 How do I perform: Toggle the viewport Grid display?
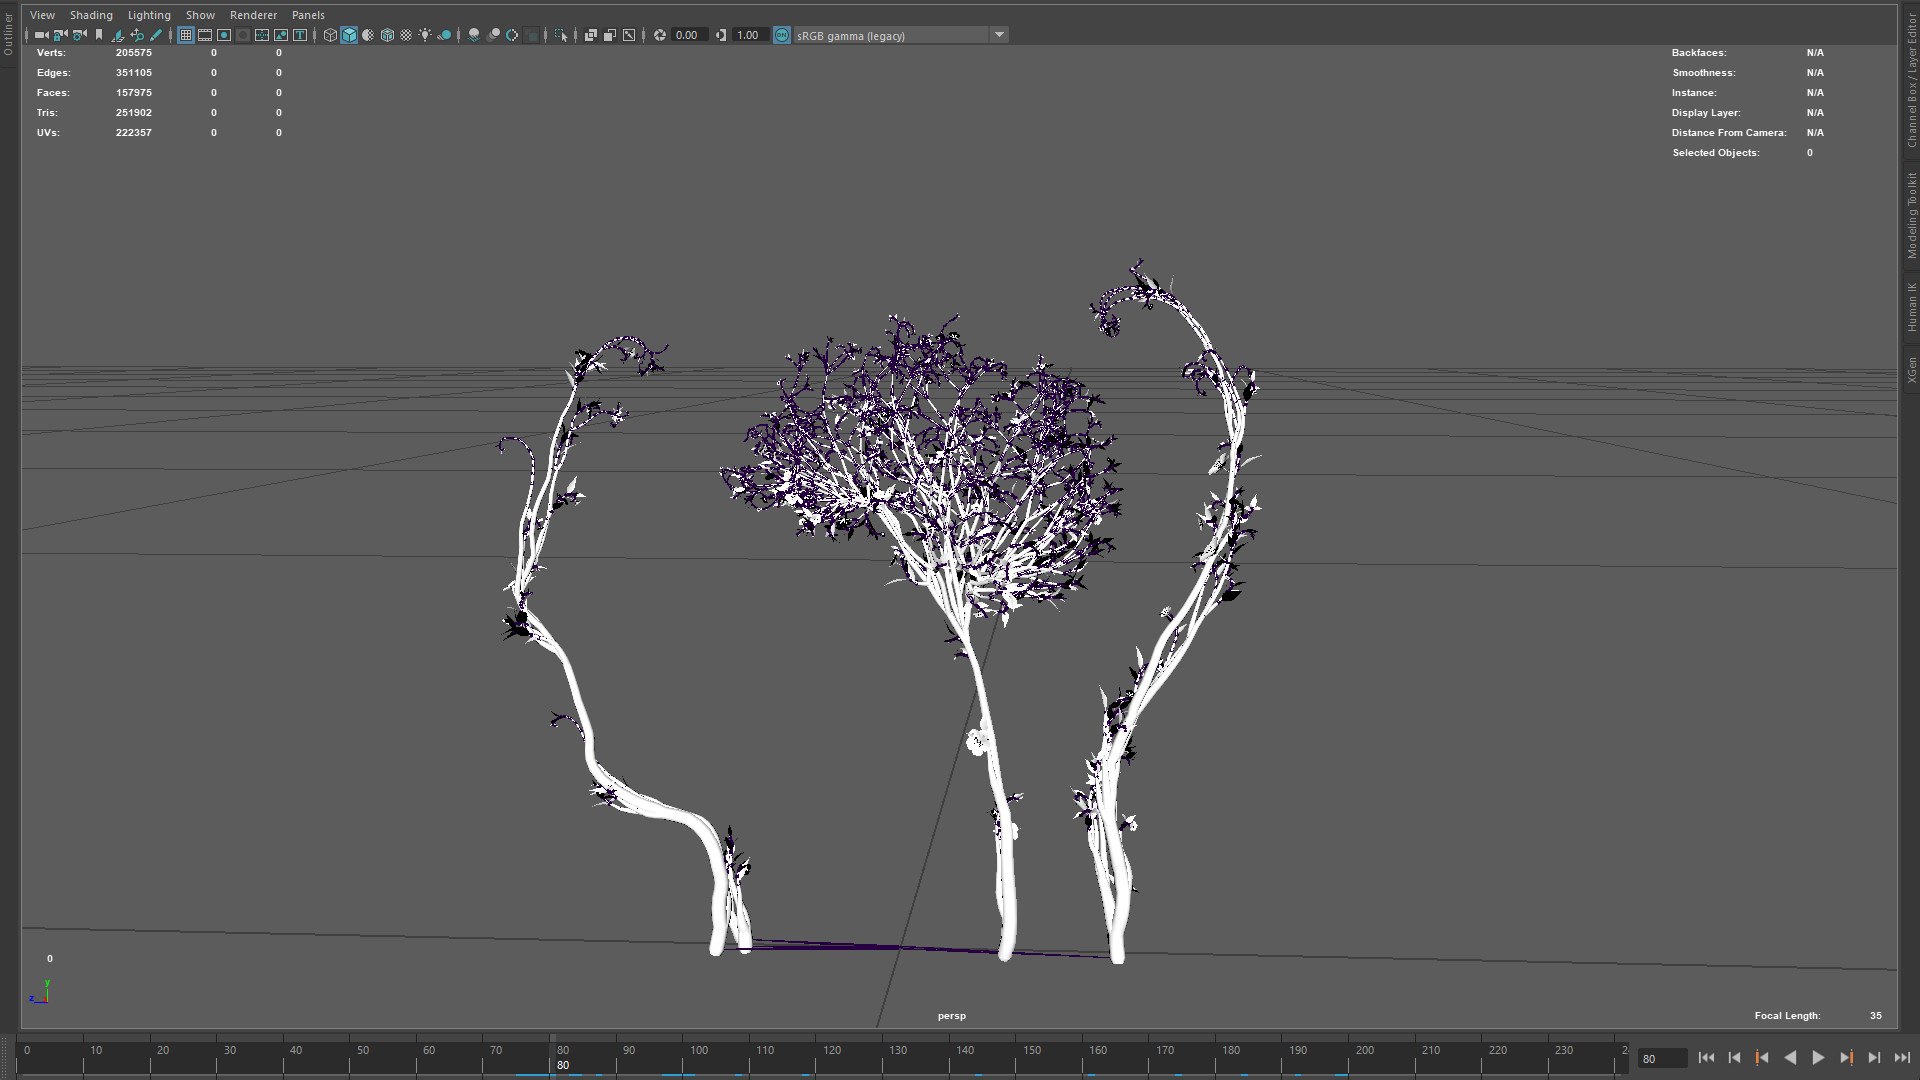tap(186, 35)
